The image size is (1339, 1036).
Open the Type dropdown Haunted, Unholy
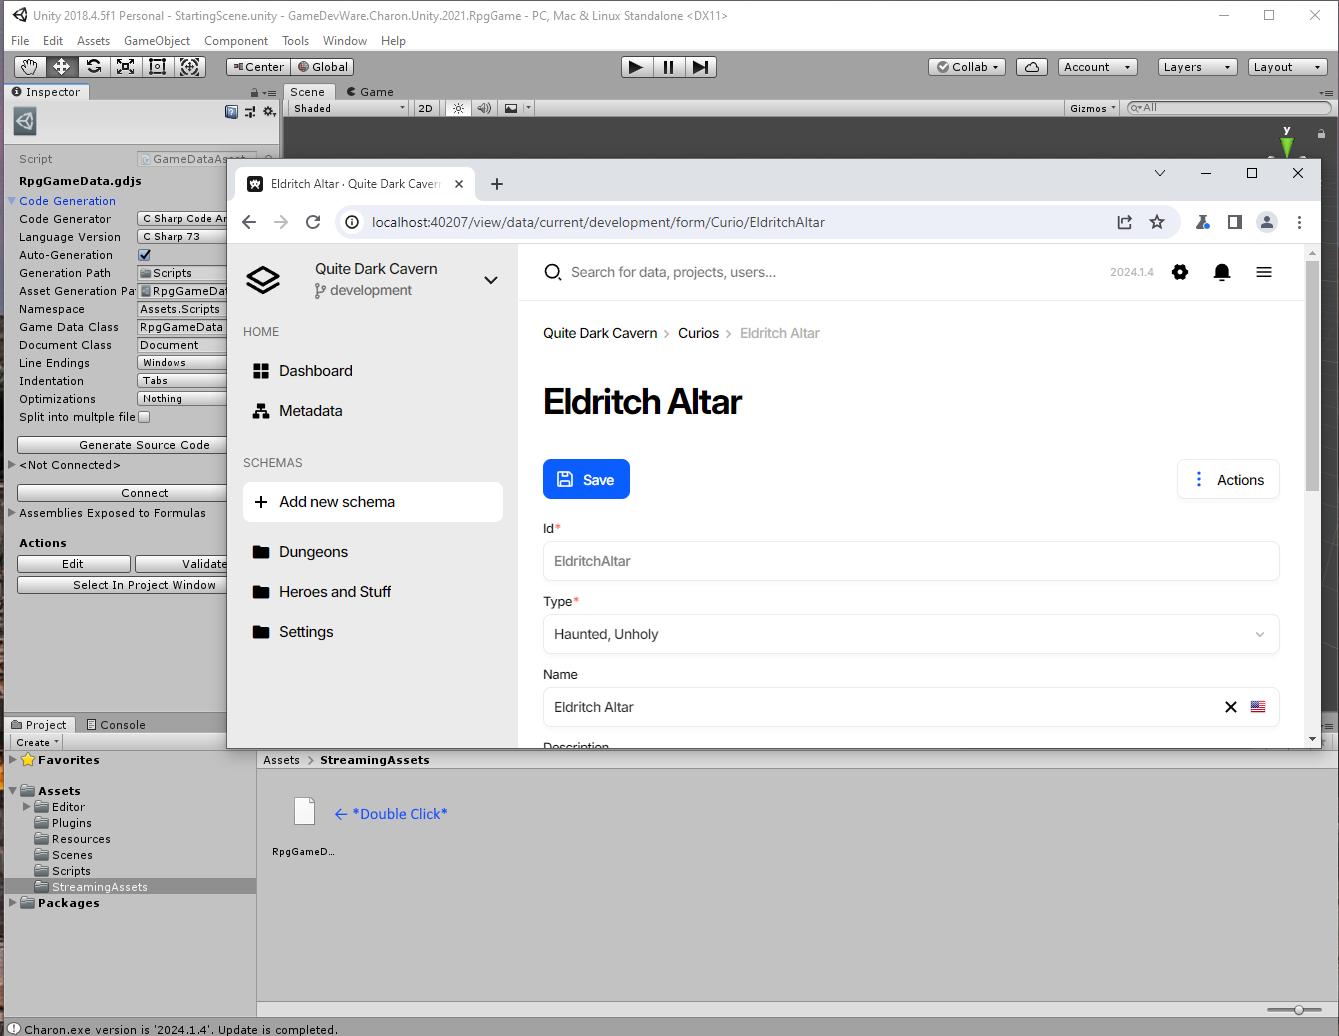911,634
